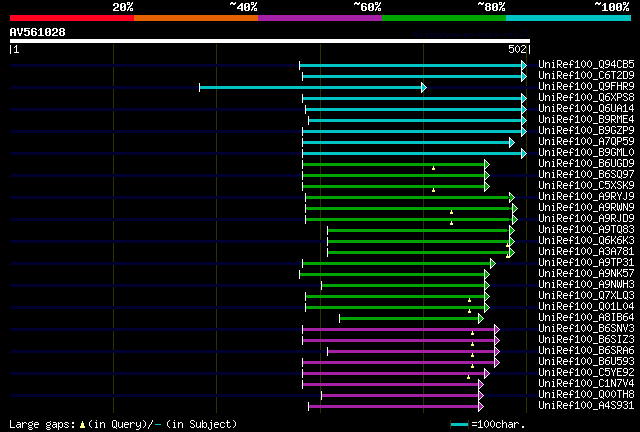
Task: Click the UniRef100_B6SNV3 label
Action: [586, 329]
